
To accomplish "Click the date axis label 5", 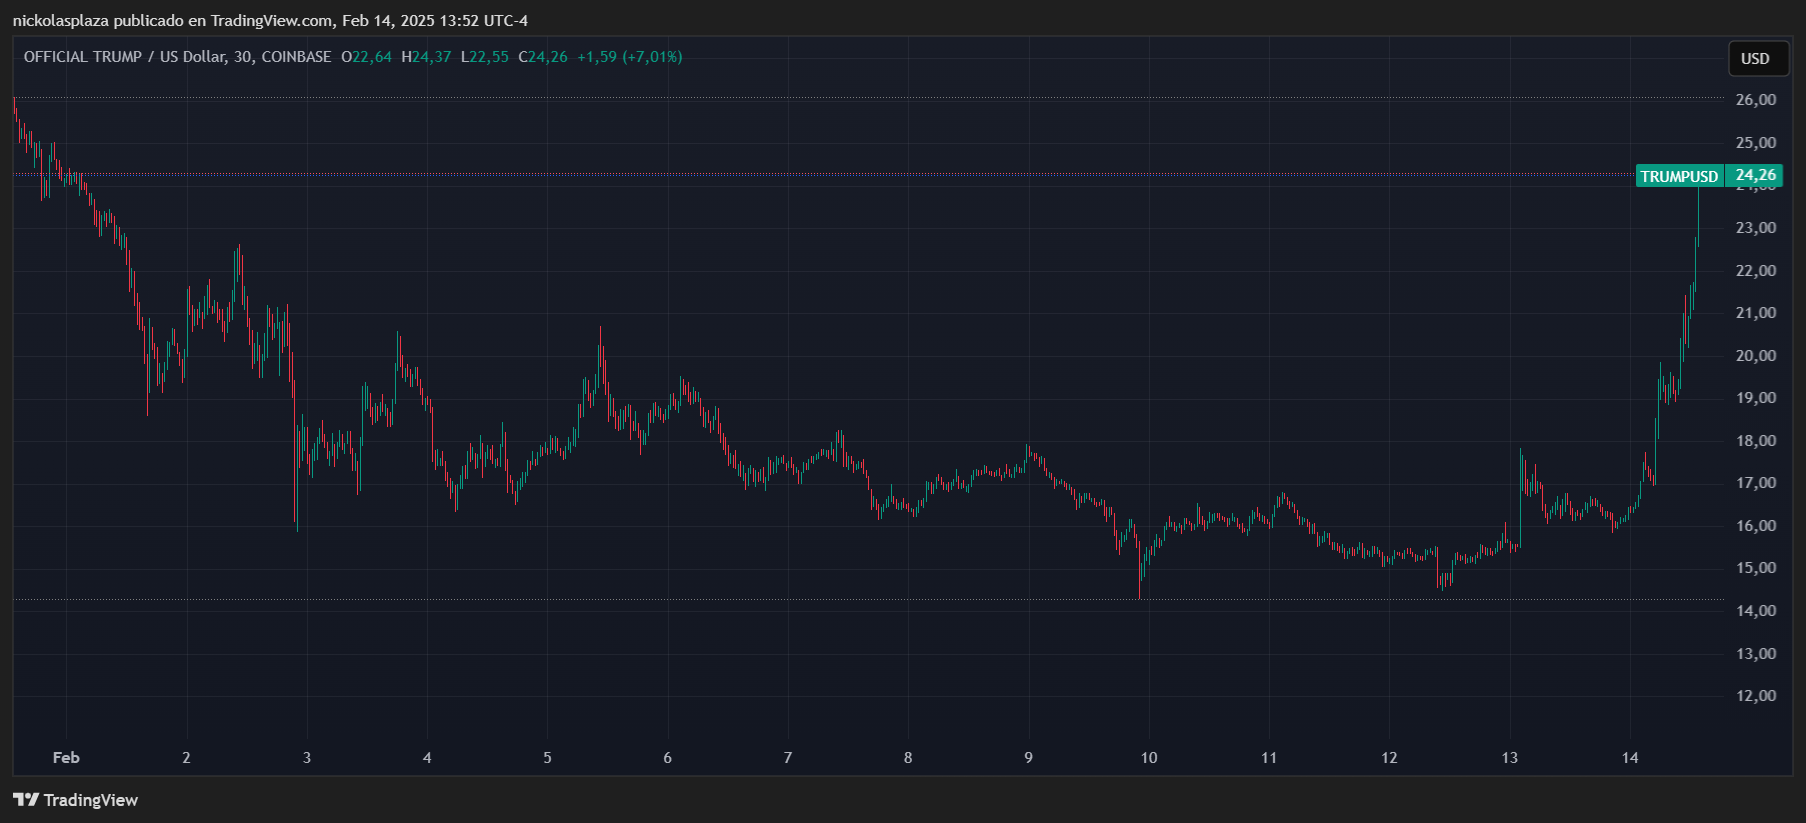I will click(547, 758).
